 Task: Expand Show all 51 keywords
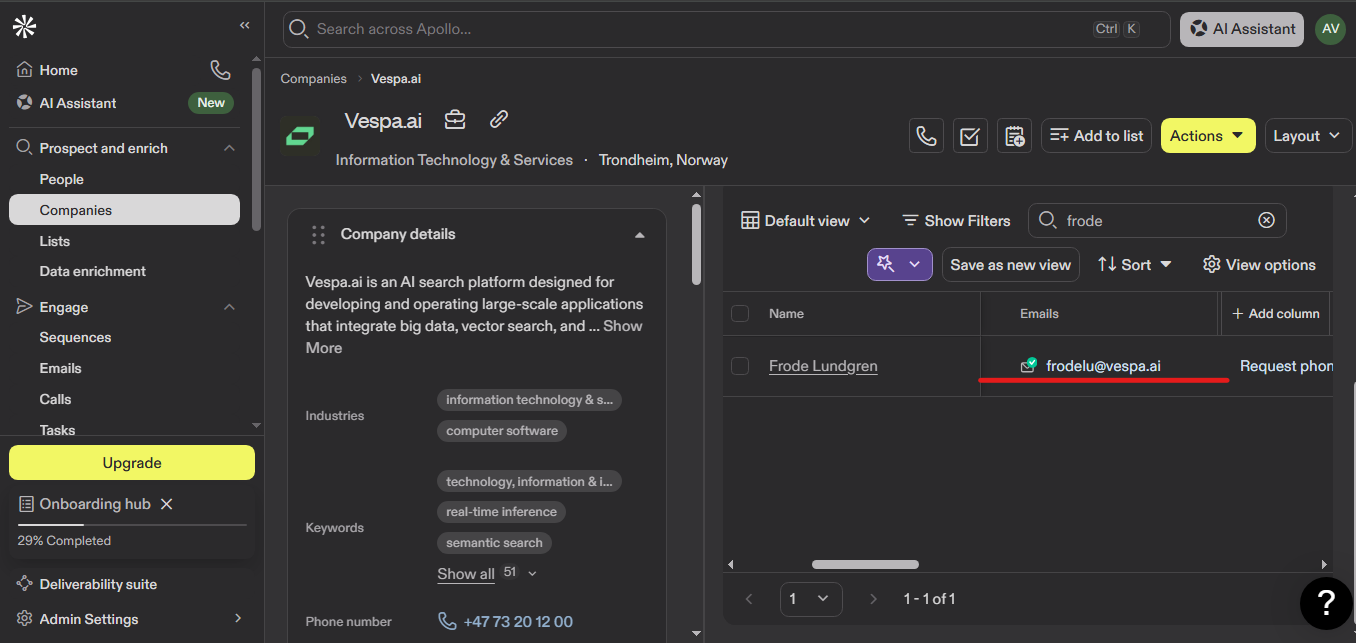487,573
